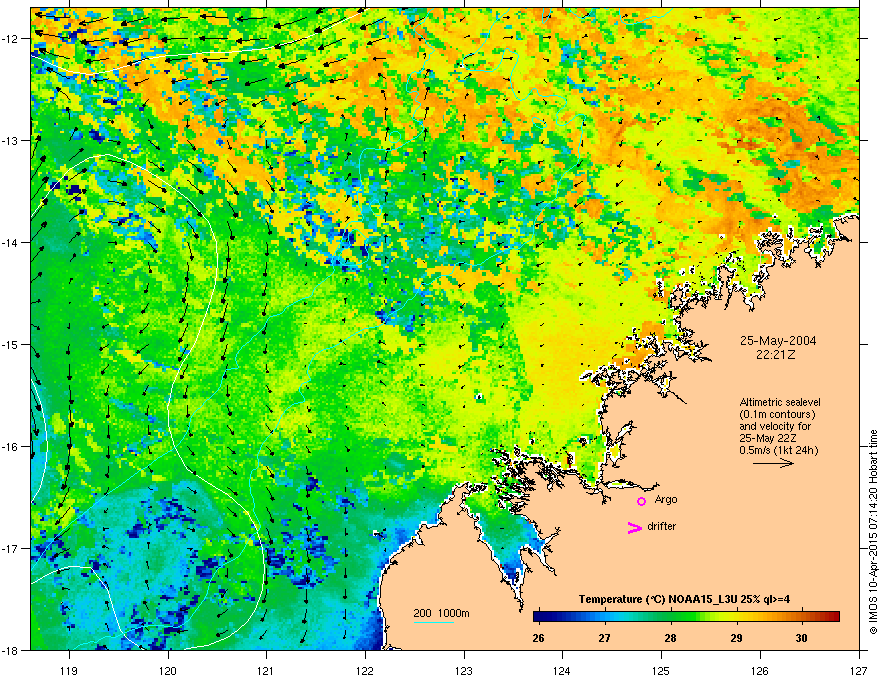Image resolution: width=880 pixels, height=680 pixels.
Task: Click the longitude axis label 119
Action: tap(69, 670)
